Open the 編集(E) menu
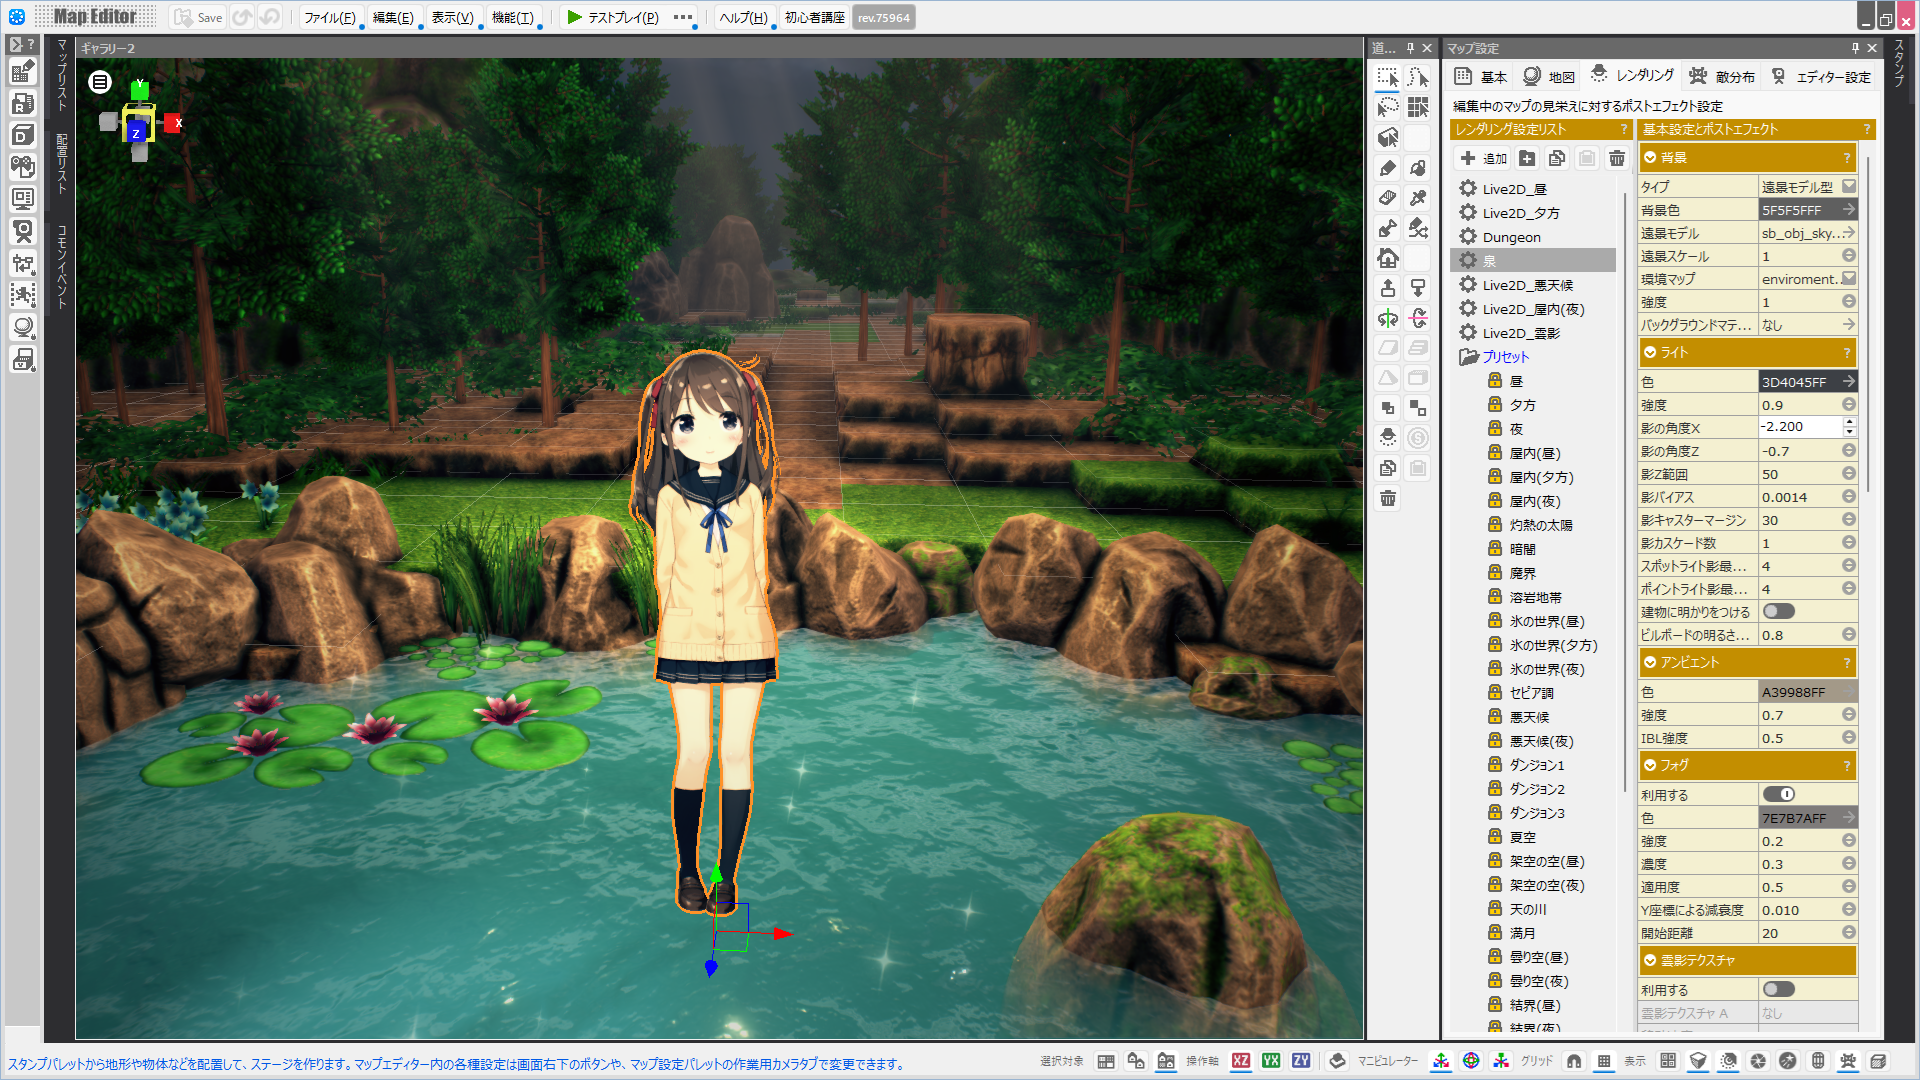This screenshot has width=1920, height=1080. [393, 18]
